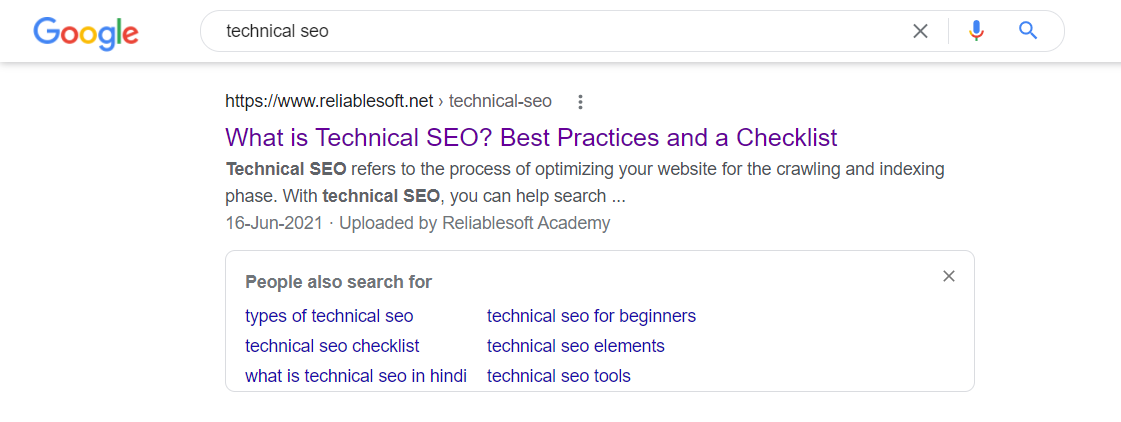This screenshot has width=1121, height=422.
Task: Select the "technical seo checklist" suggestion
Action: pos(332,346)
